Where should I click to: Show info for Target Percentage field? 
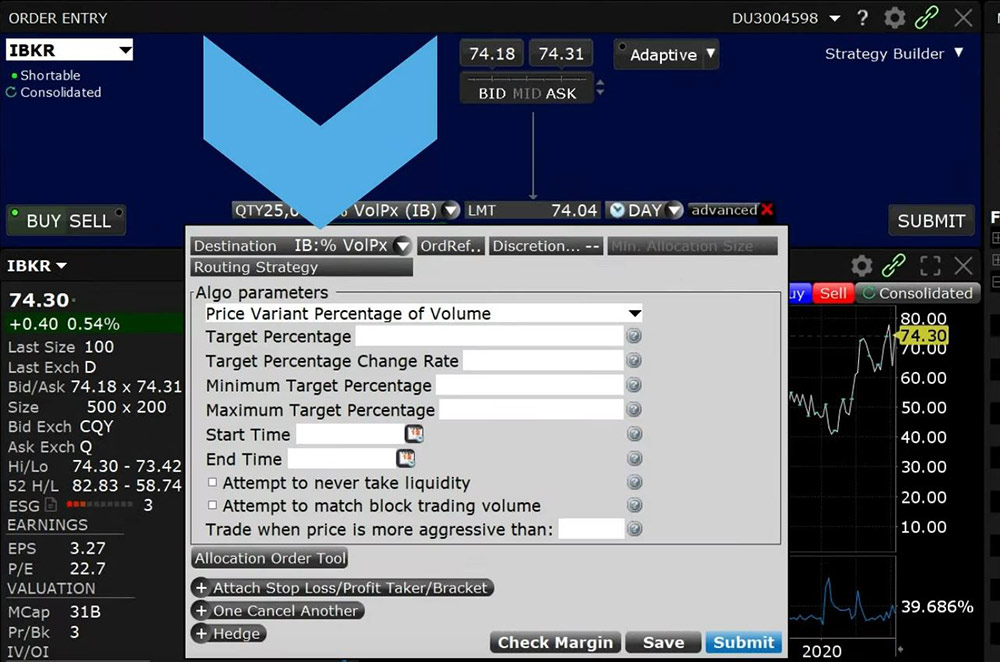pyautogui.click(x=633, y=337)
